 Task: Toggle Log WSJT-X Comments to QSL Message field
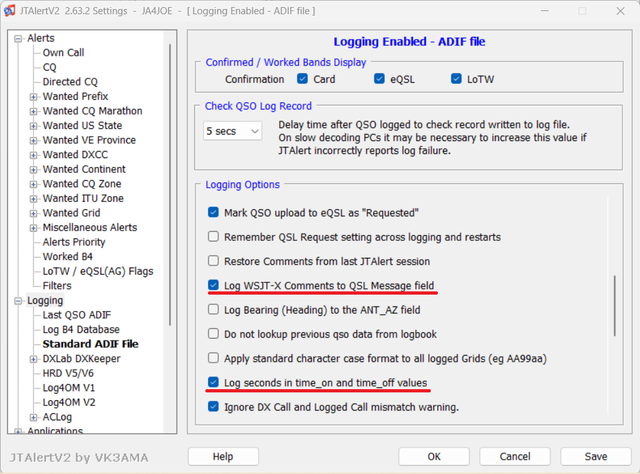pyautogui.click(x=213, y=285)
